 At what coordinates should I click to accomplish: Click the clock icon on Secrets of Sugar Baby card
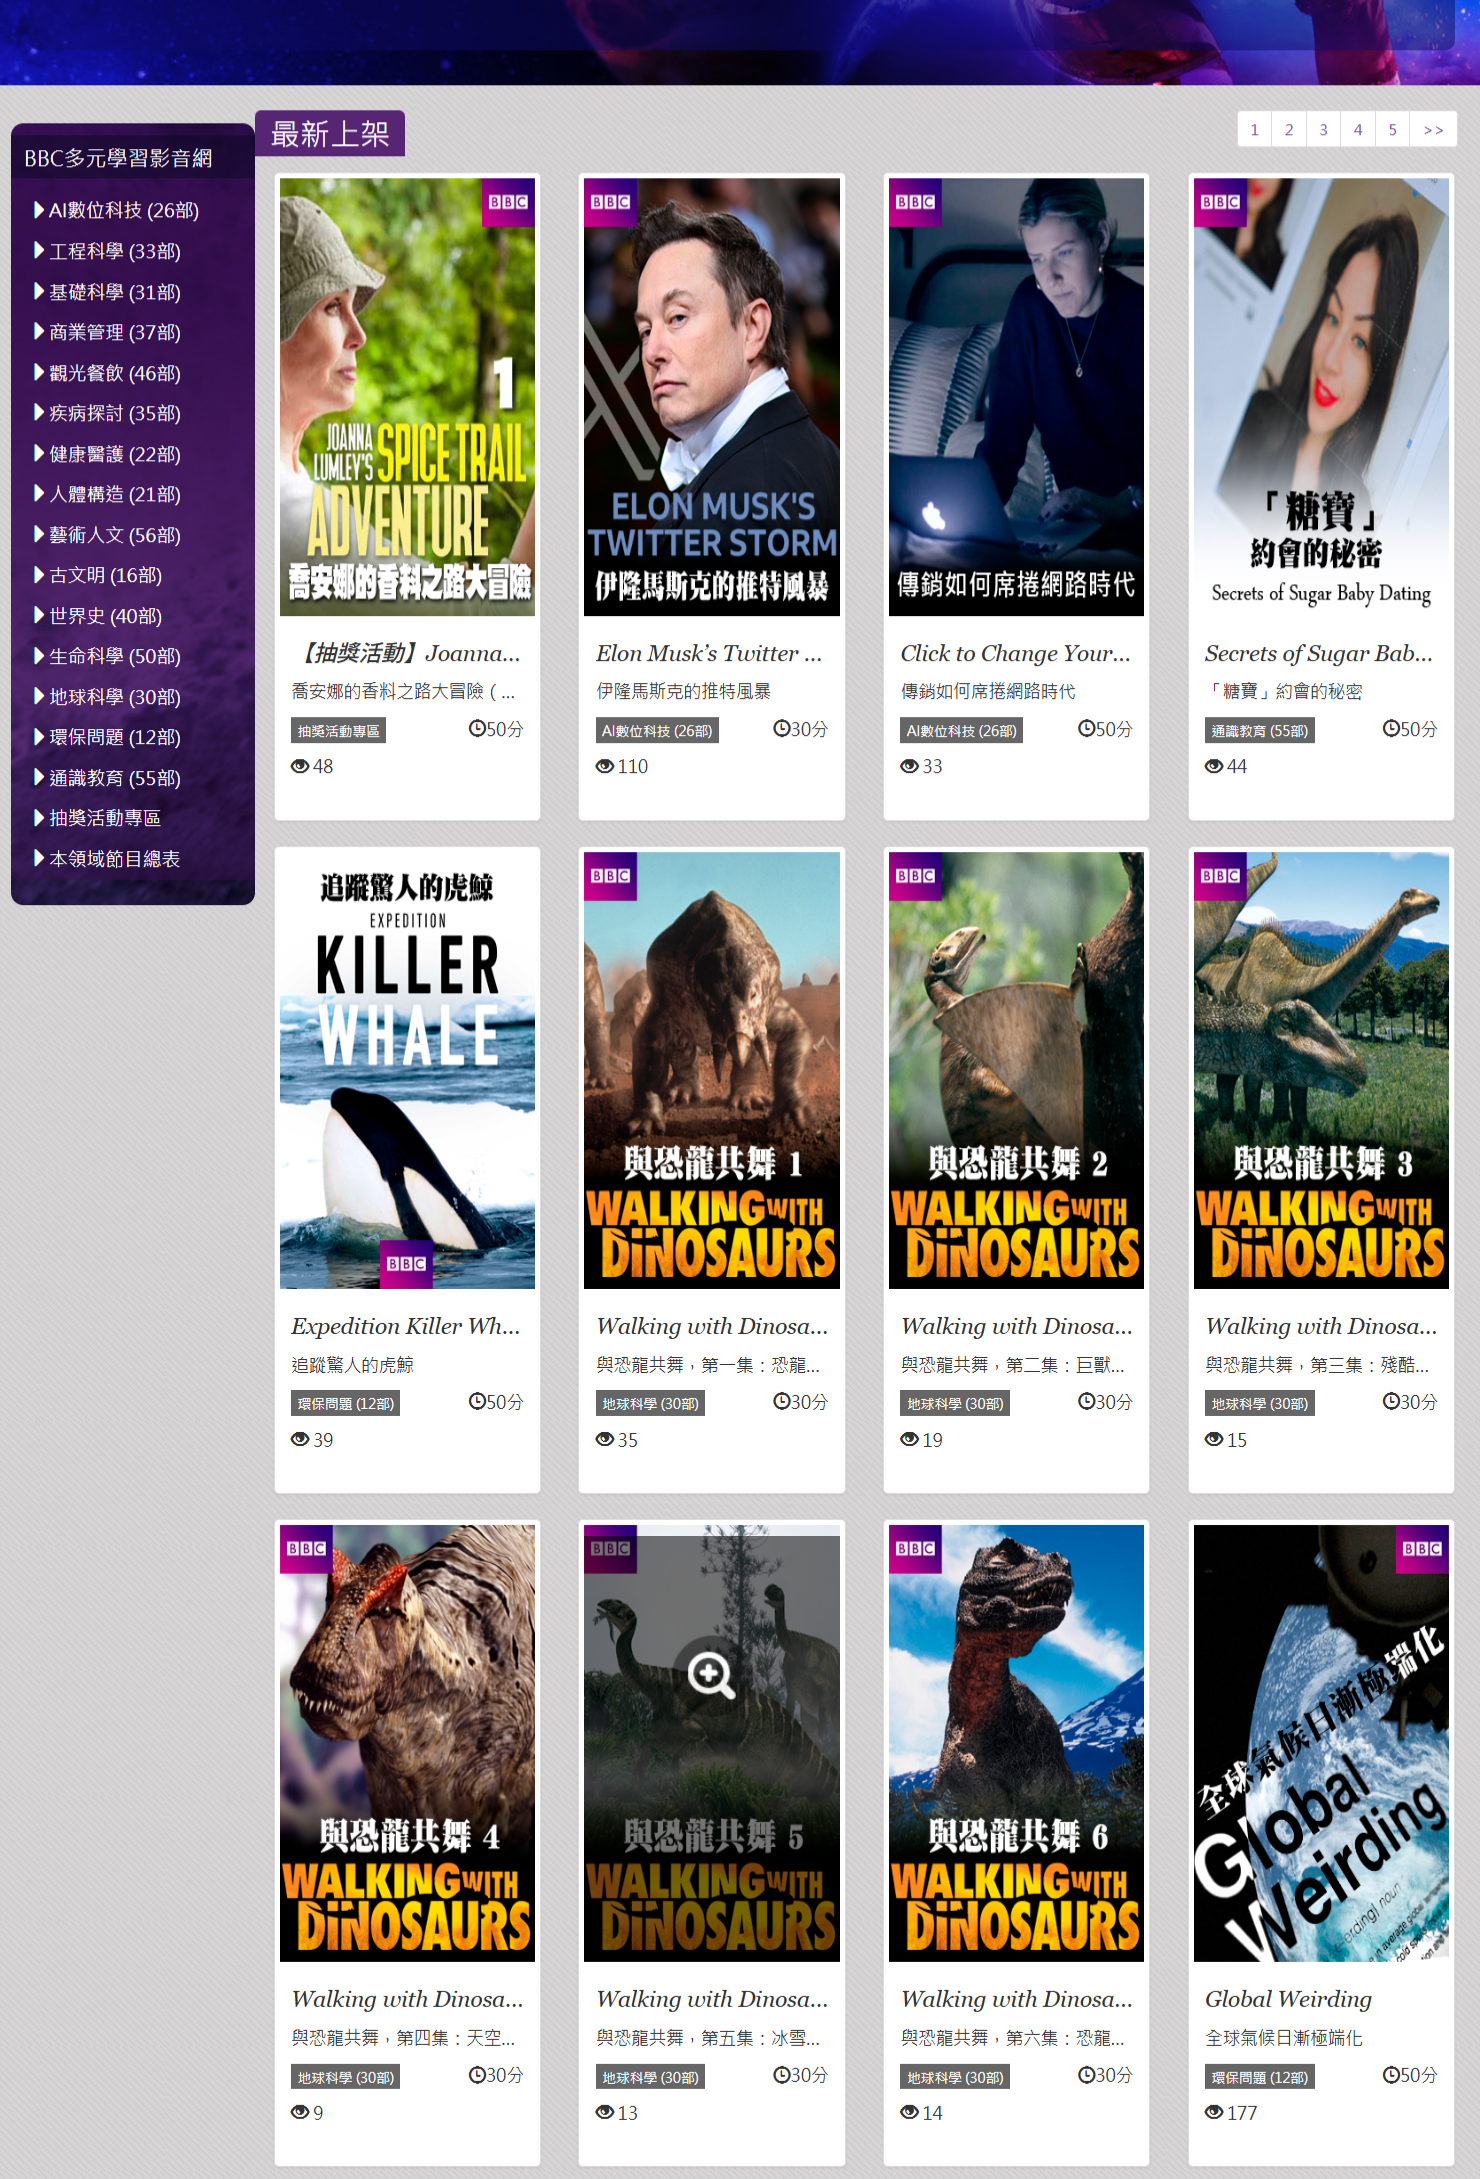1391,729
